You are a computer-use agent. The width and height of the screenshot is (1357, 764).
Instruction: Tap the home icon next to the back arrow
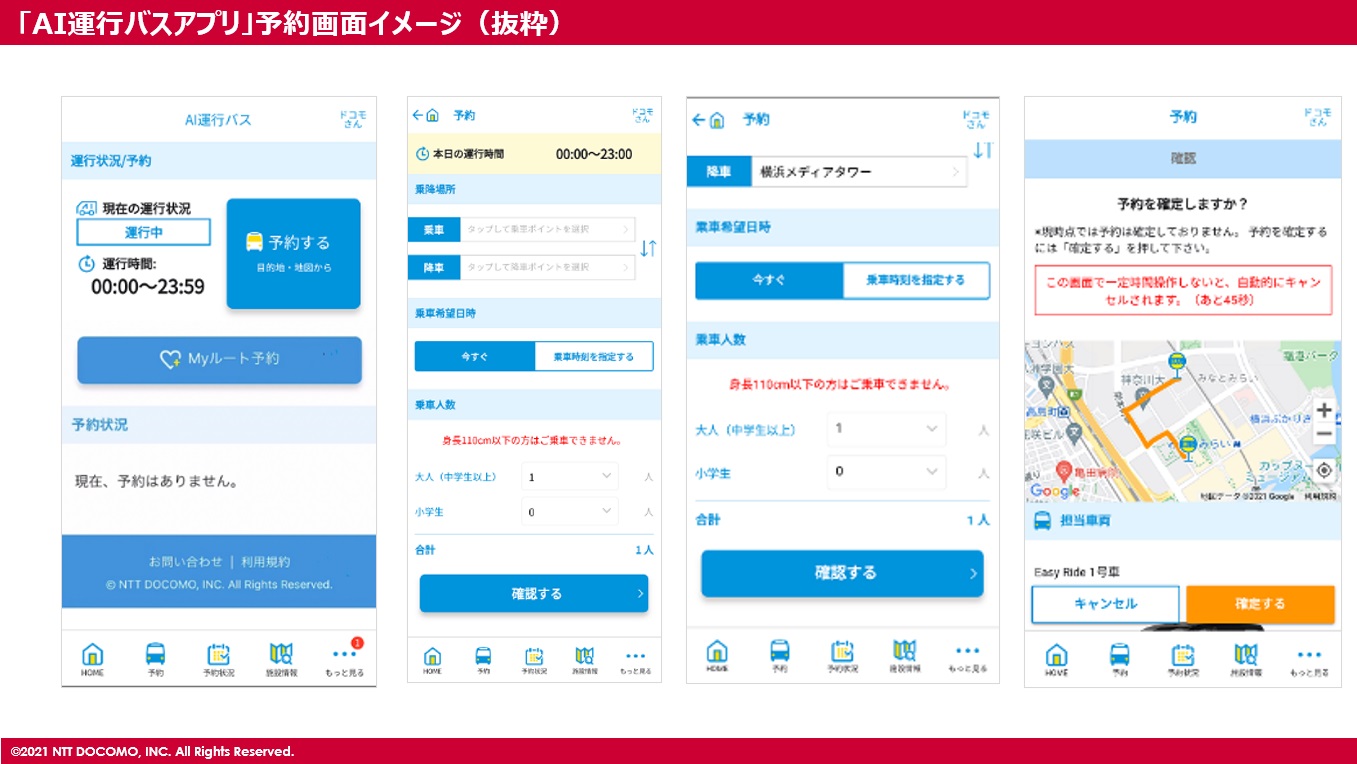435,114
